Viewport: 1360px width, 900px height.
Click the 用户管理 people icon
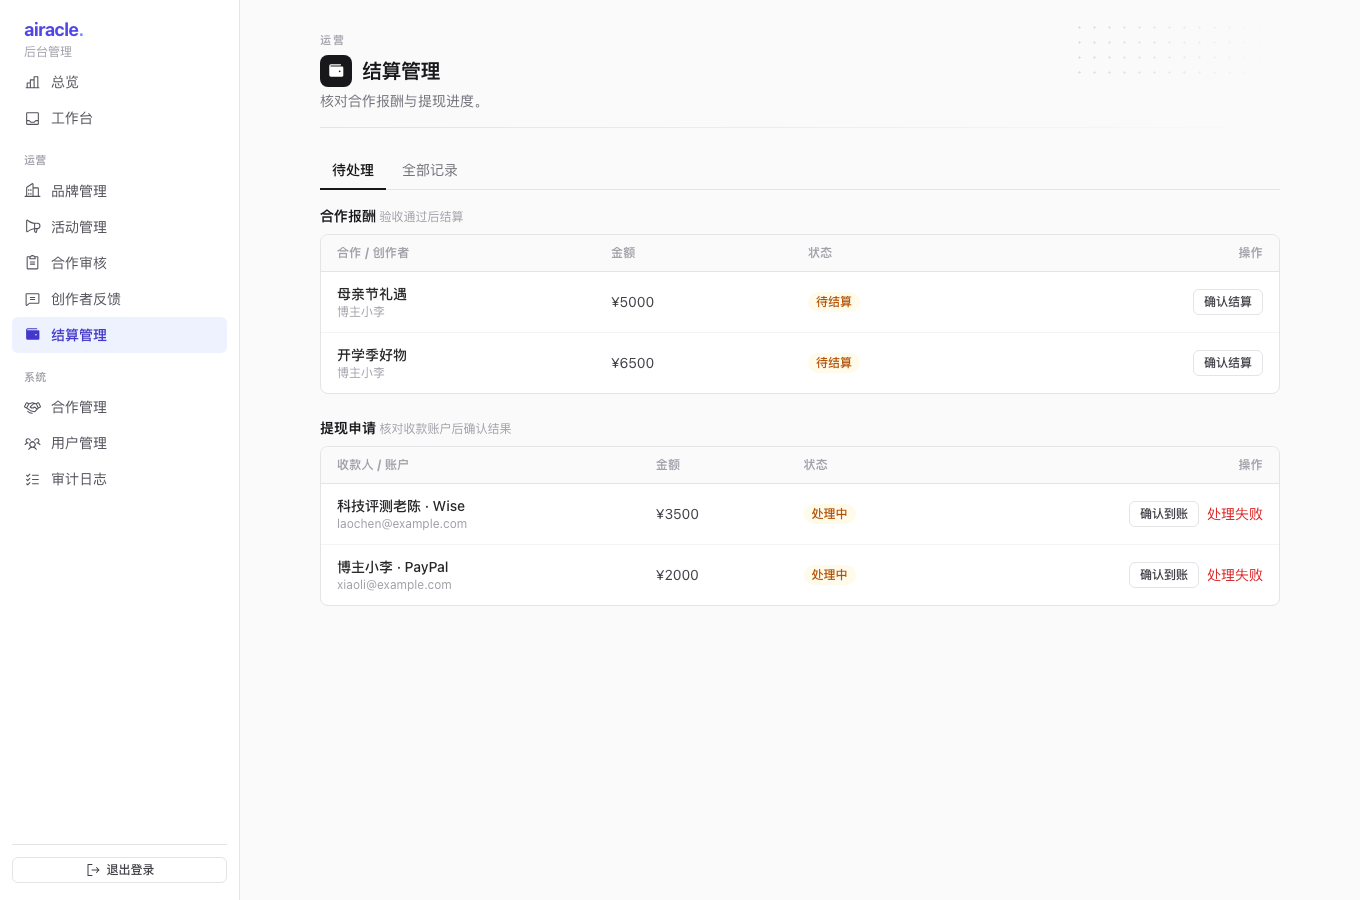point(33,443)
